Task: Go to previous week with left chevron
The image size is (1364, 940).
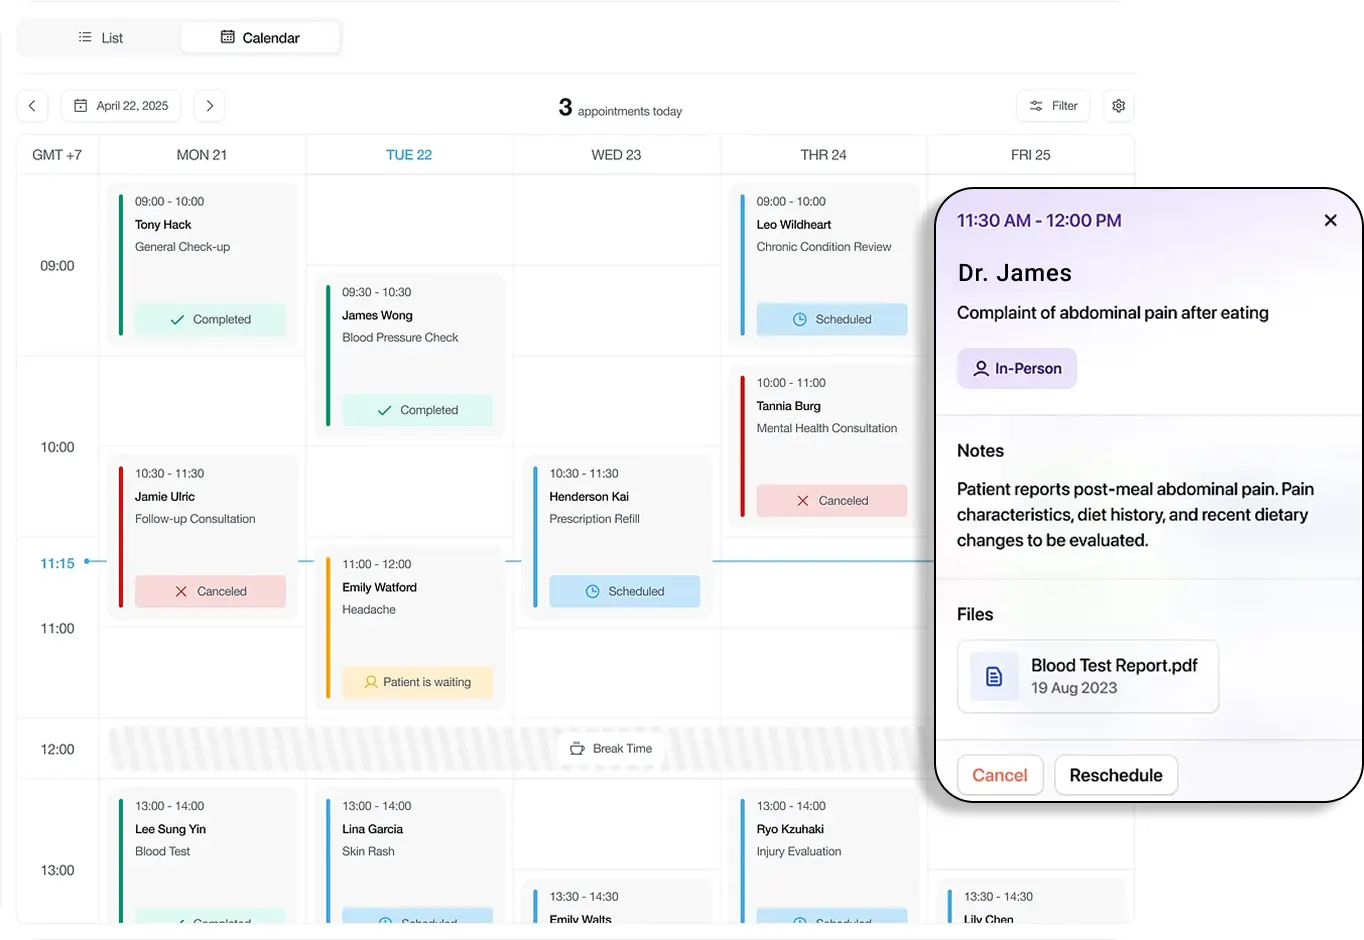Action: [x=32, y=105]
